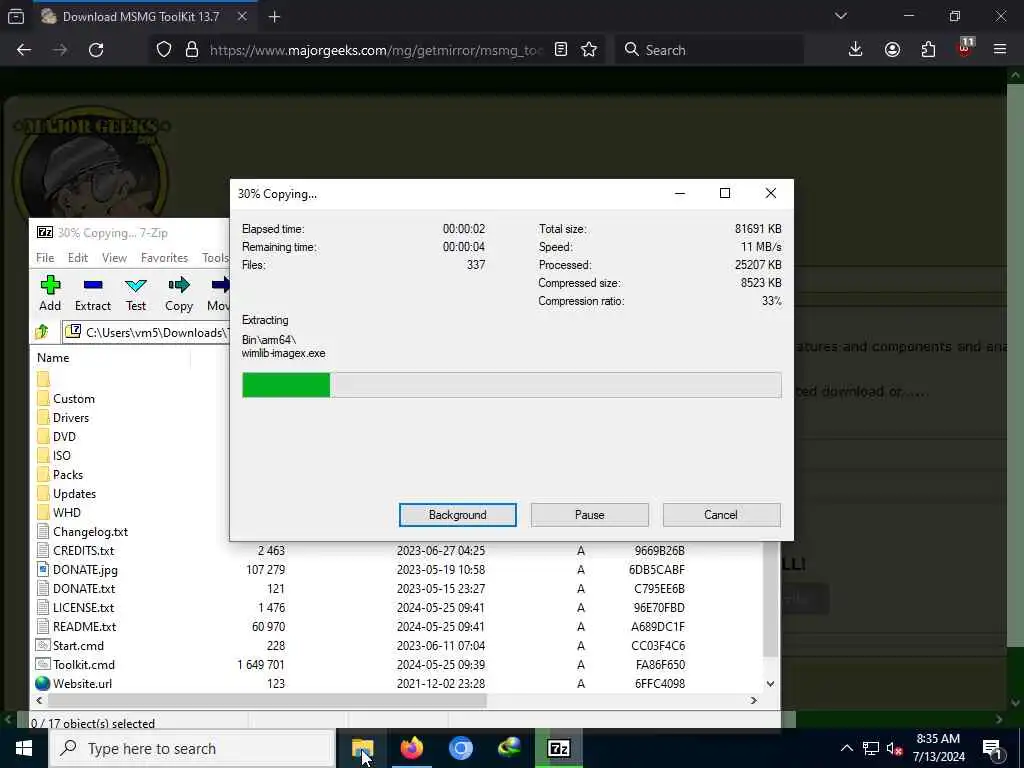Close the Download MSMG ToolKit tab
The height and width of the screenshot is (768, 1024).
242,16
